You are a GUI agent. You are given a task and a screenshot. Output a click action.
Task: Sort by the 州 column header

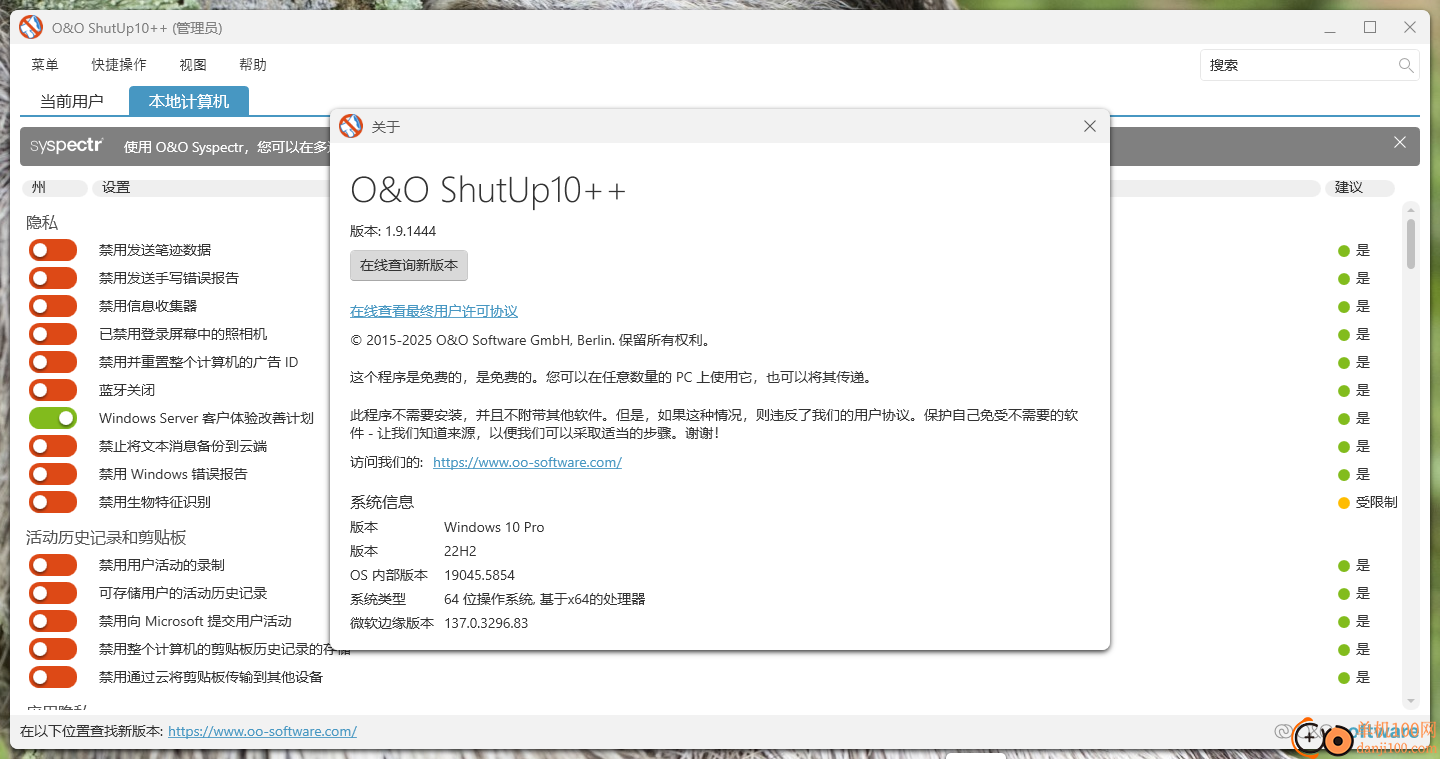(54, 187)
